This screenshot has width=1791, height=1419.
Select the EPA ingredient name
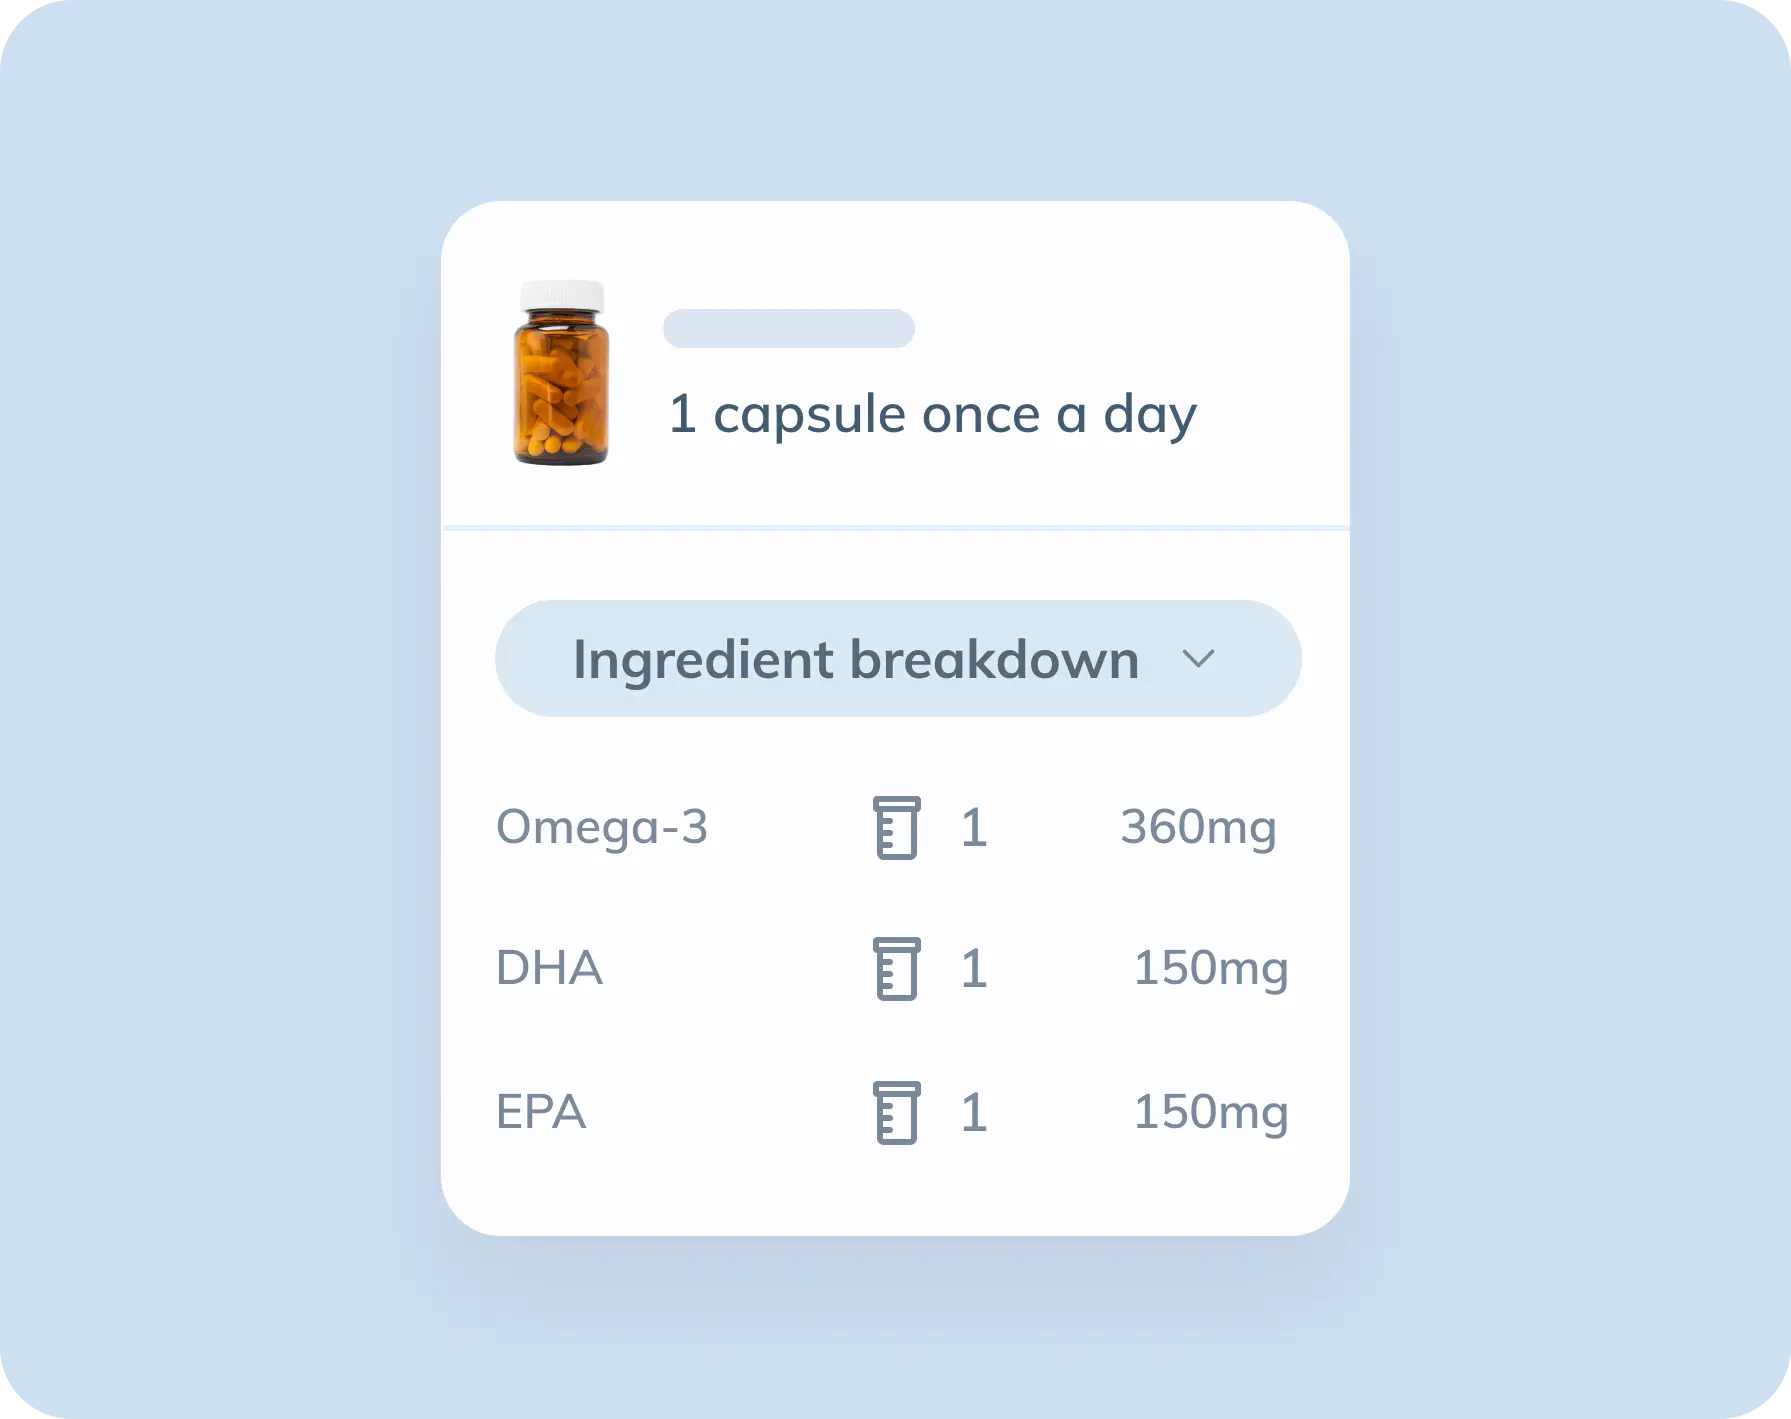tap(541, 1112)
